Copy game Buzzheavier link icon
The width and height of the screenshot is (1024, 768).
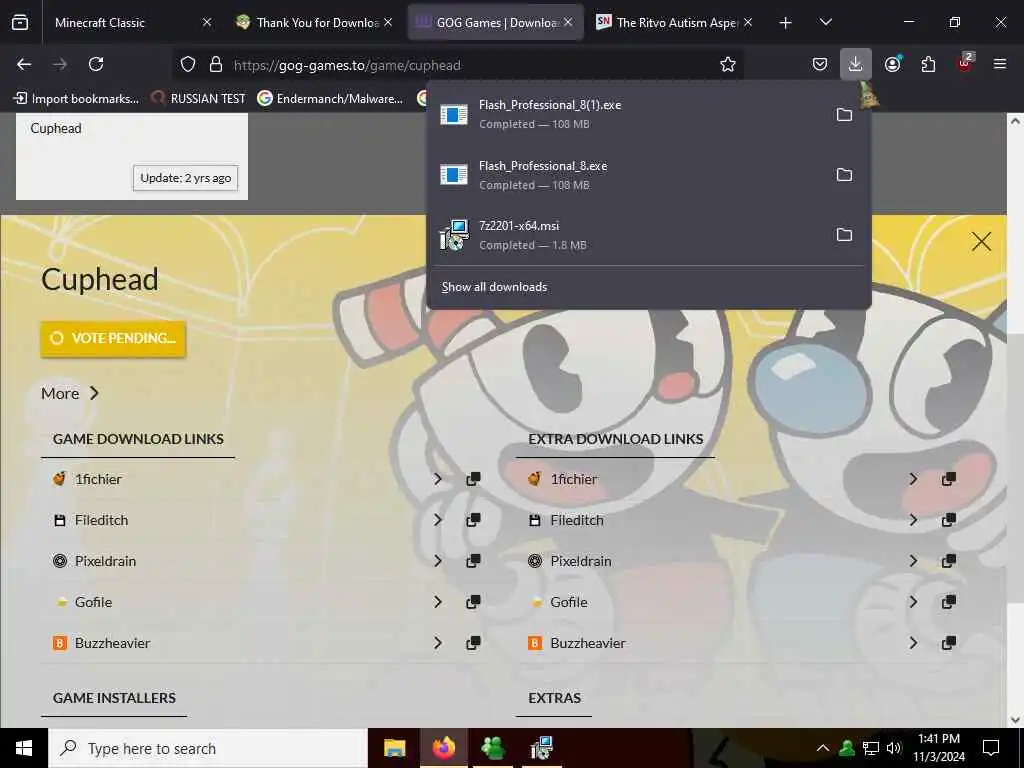tap(473, 643)
